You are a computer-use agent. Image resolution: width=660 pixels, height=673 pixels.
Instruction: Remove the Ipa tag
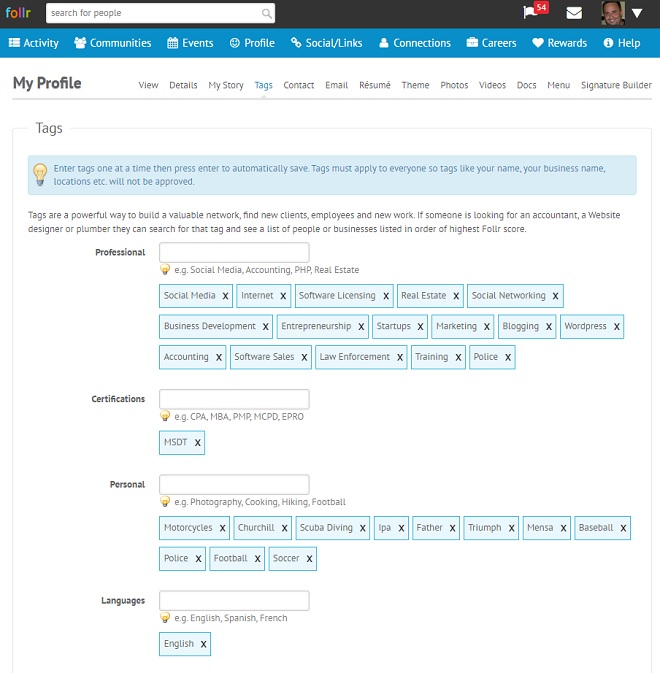[402, 528]
